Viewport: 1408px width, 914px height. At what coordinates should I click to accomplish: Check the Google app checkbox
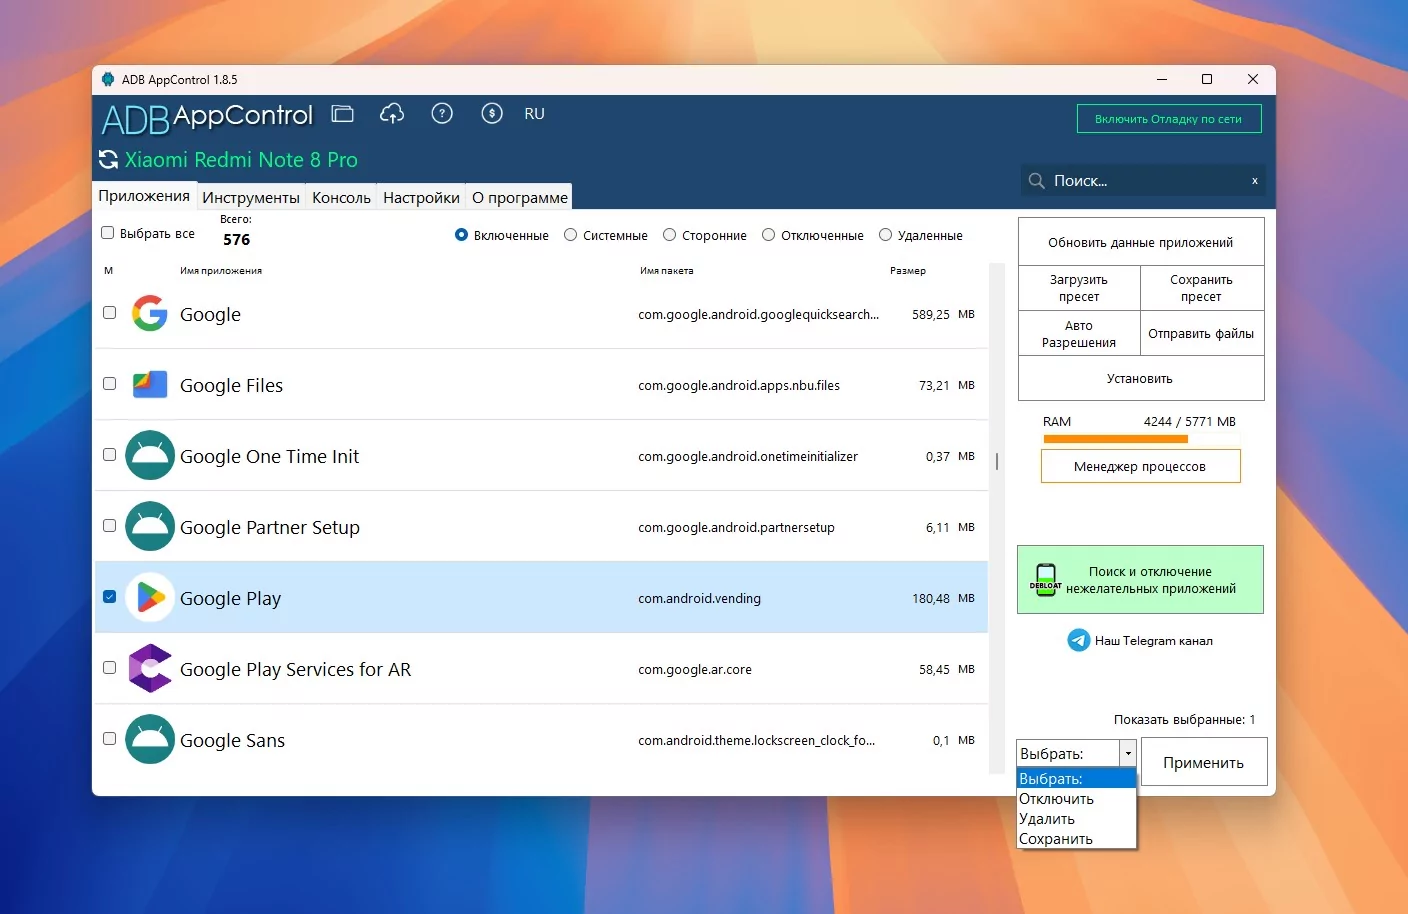(x=110, y=313)
